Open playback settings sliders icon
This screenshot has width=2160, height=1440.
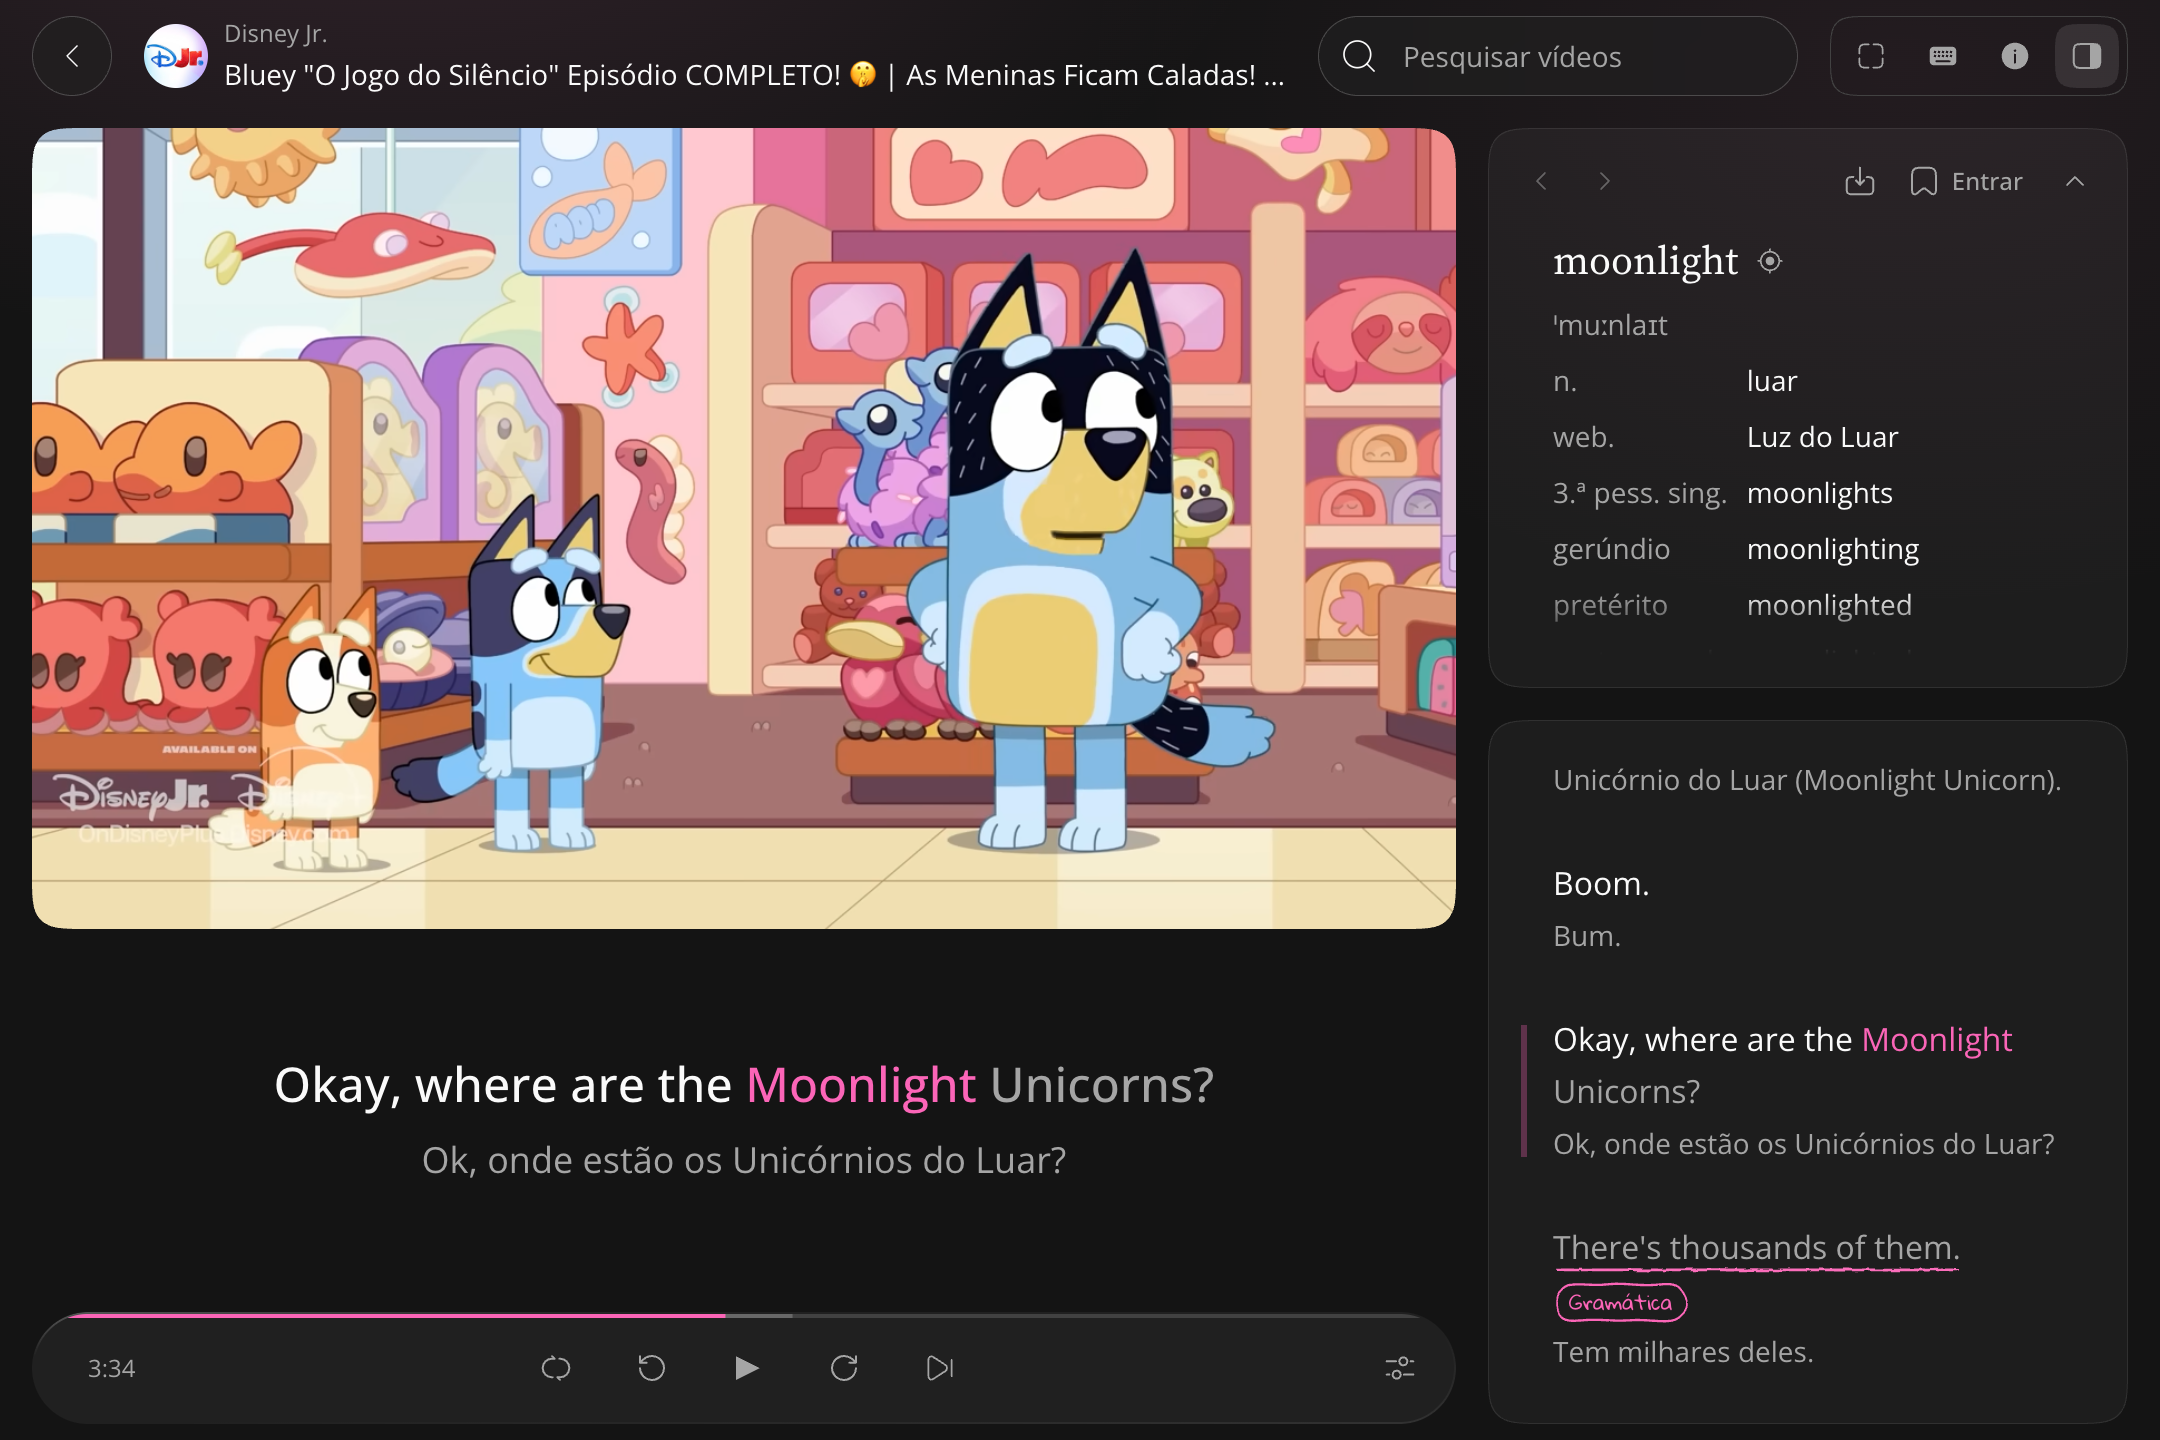(x=1400, y=1367)
